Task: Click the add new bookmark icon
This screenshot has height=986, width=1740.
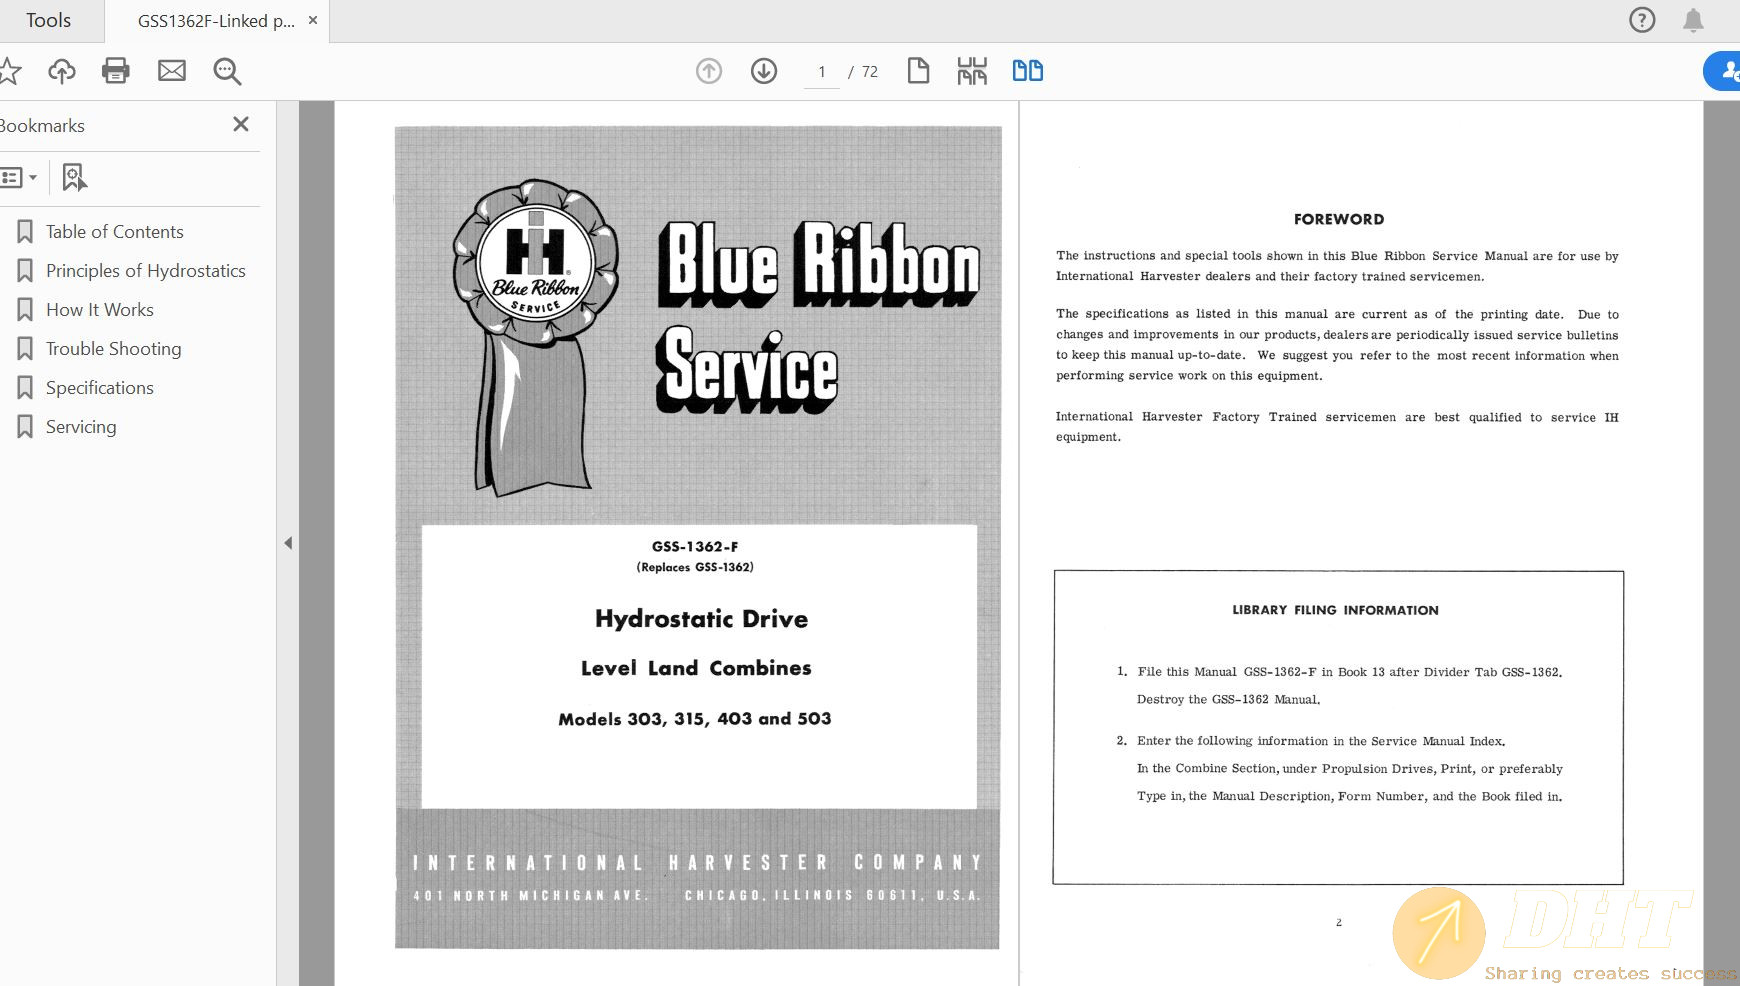Action: [x=74, y=178]
